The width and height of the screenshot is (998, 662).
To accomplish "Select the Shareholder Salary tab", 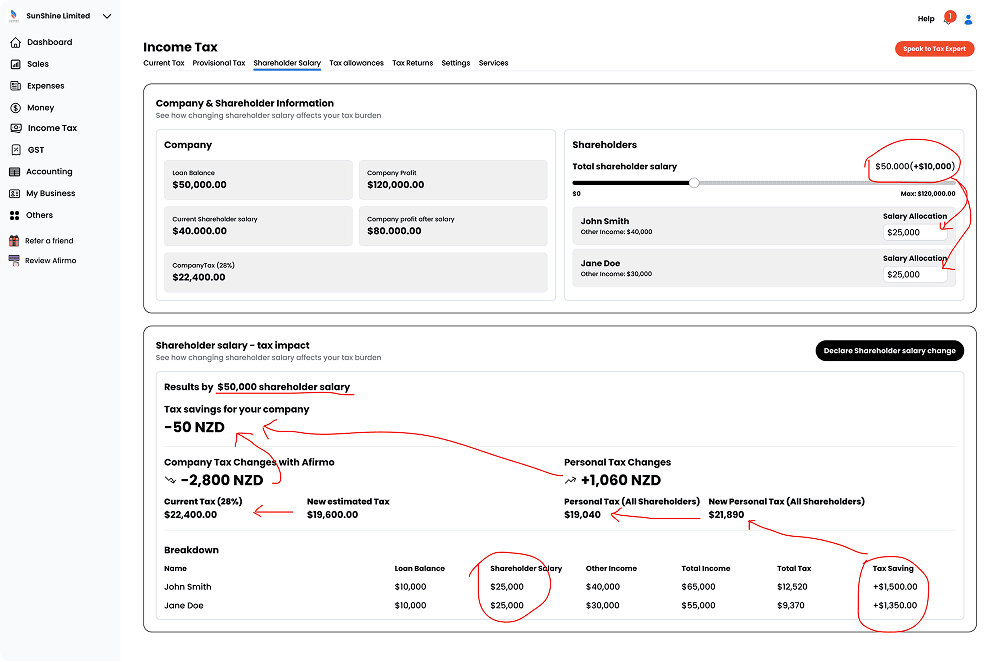I will [x=287, y=63].
